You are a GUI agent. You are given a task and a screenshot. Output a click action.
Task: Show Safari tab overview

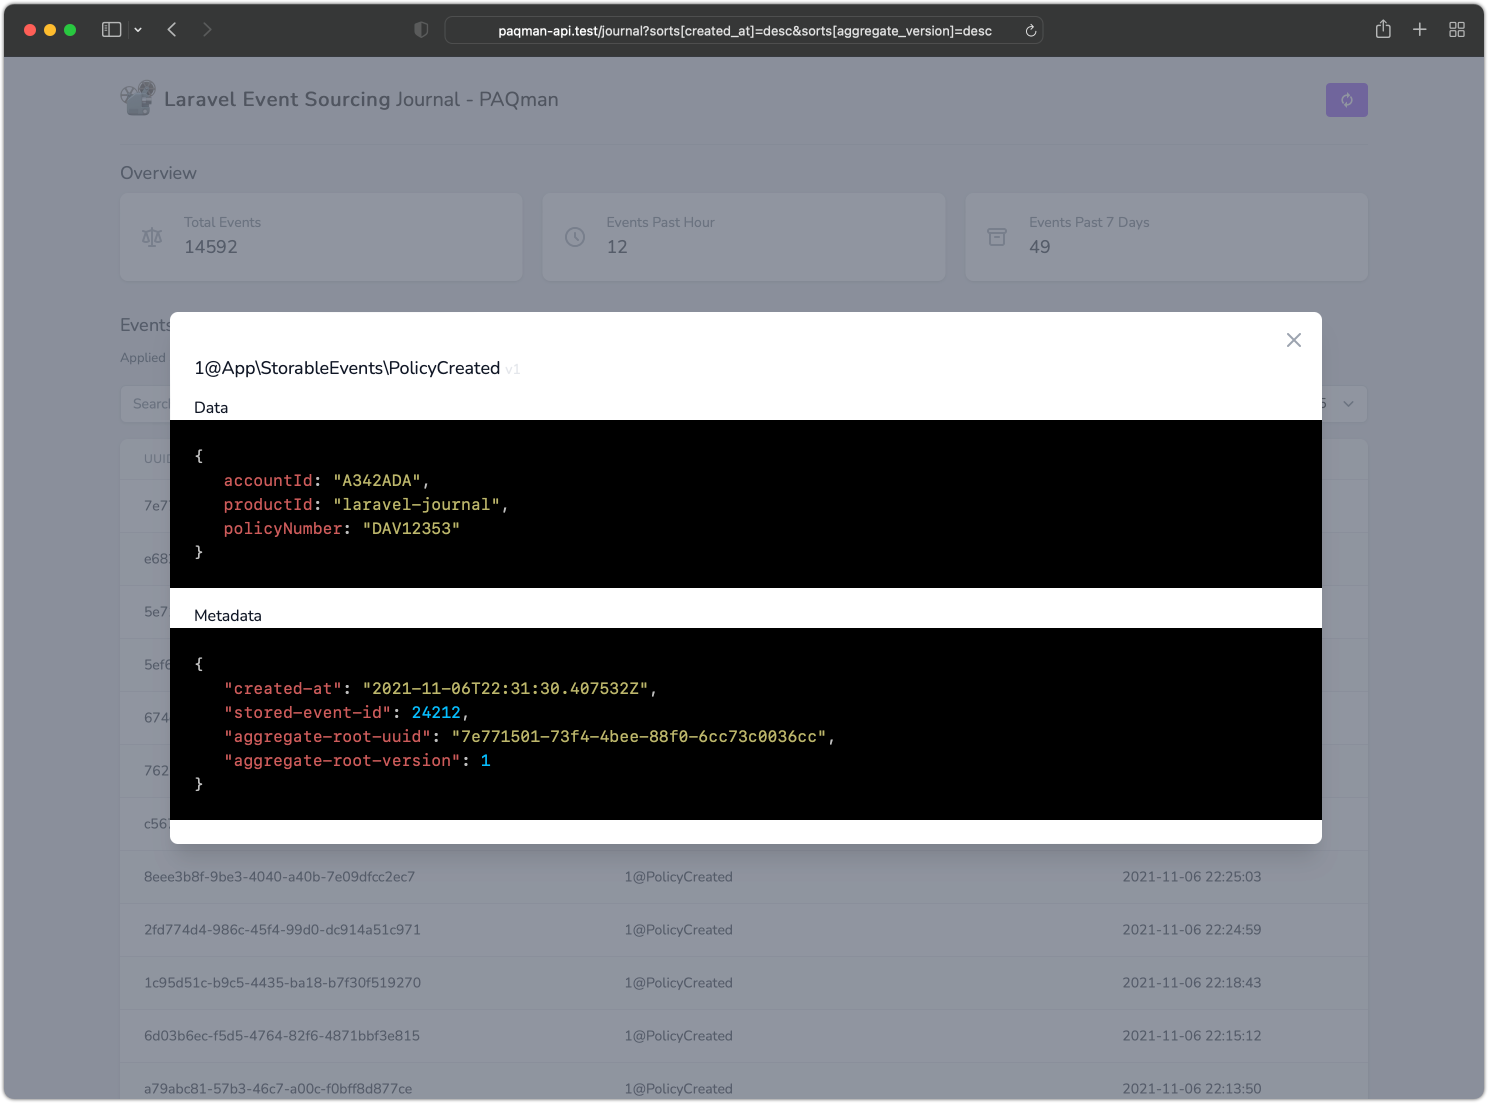1457,30
